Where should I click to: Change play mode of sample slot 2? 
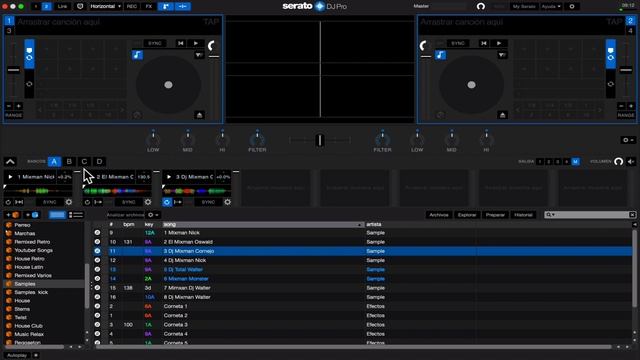[98, 202]
